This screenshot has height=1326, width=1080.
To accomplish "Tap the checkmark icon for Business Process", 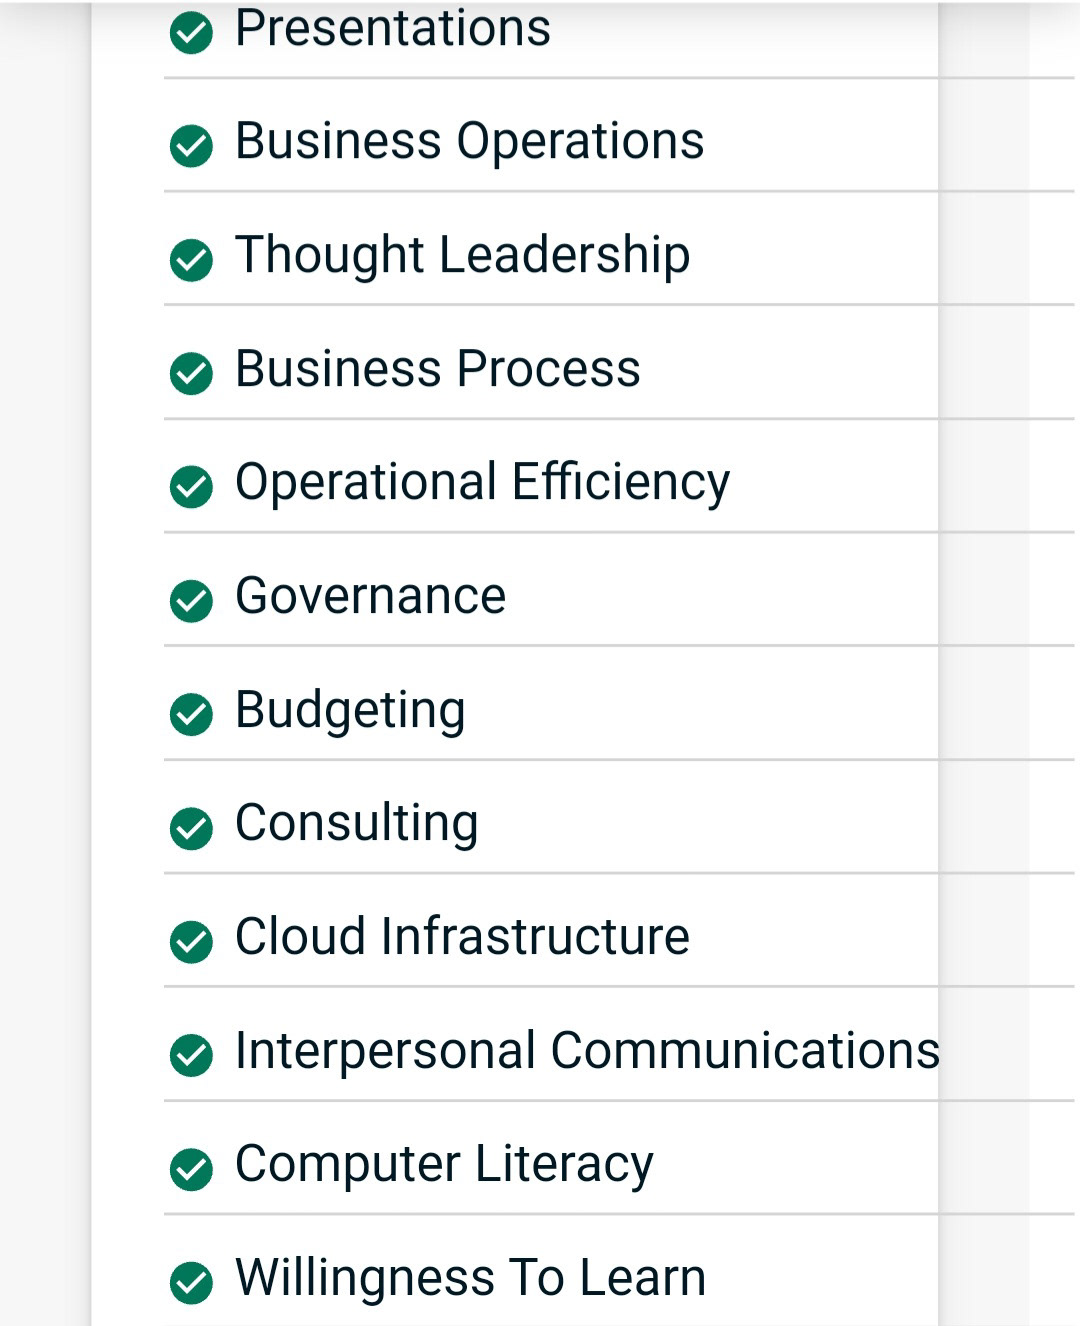I will point(191,374).
